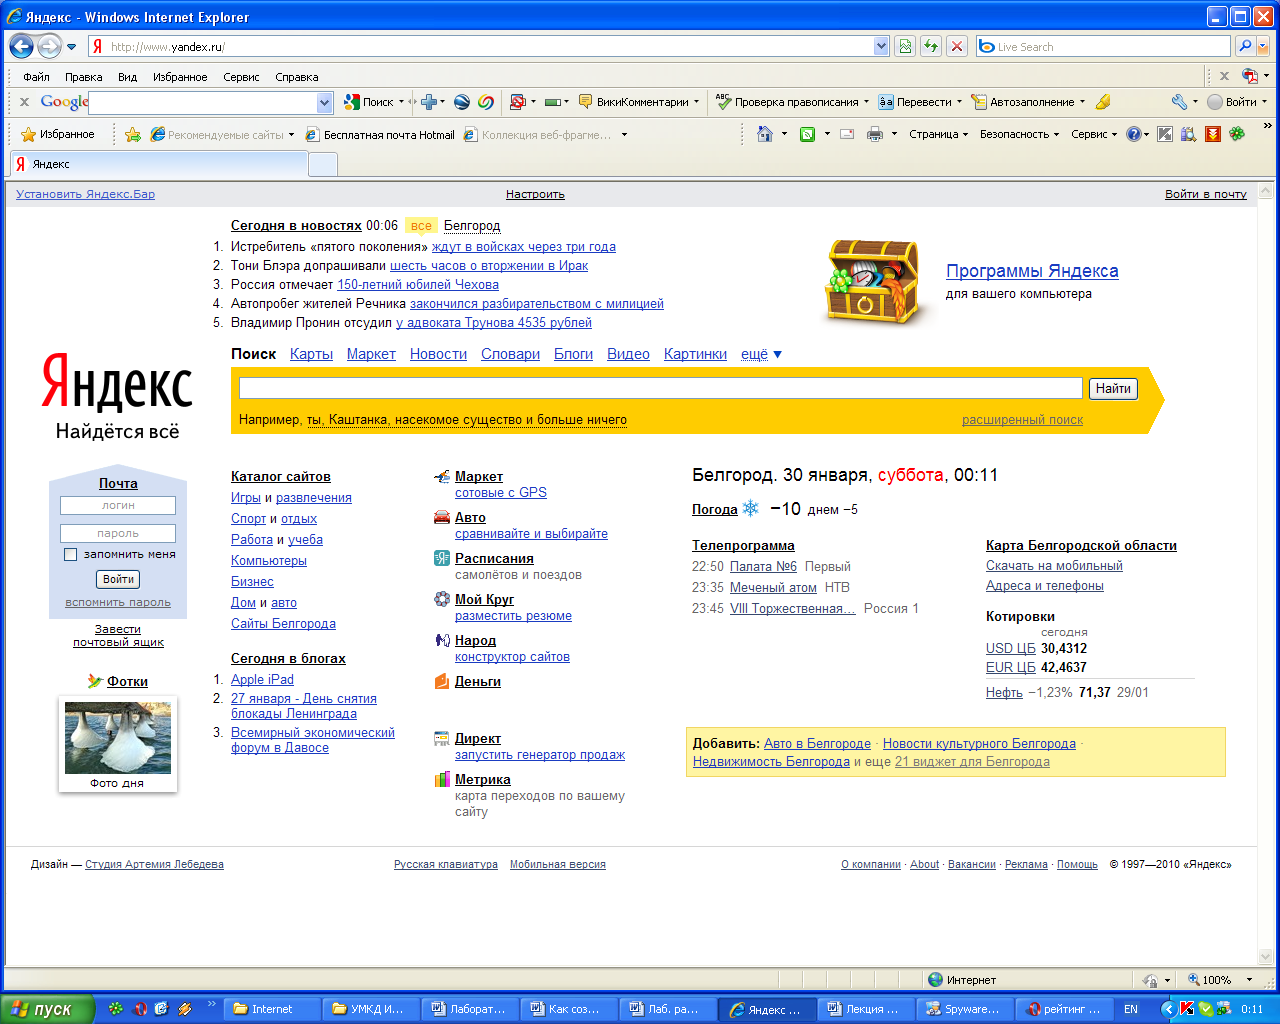Click the Метрика bar chart icon
Viewport: 1280px width, 1024px height.
click(442, 779)
